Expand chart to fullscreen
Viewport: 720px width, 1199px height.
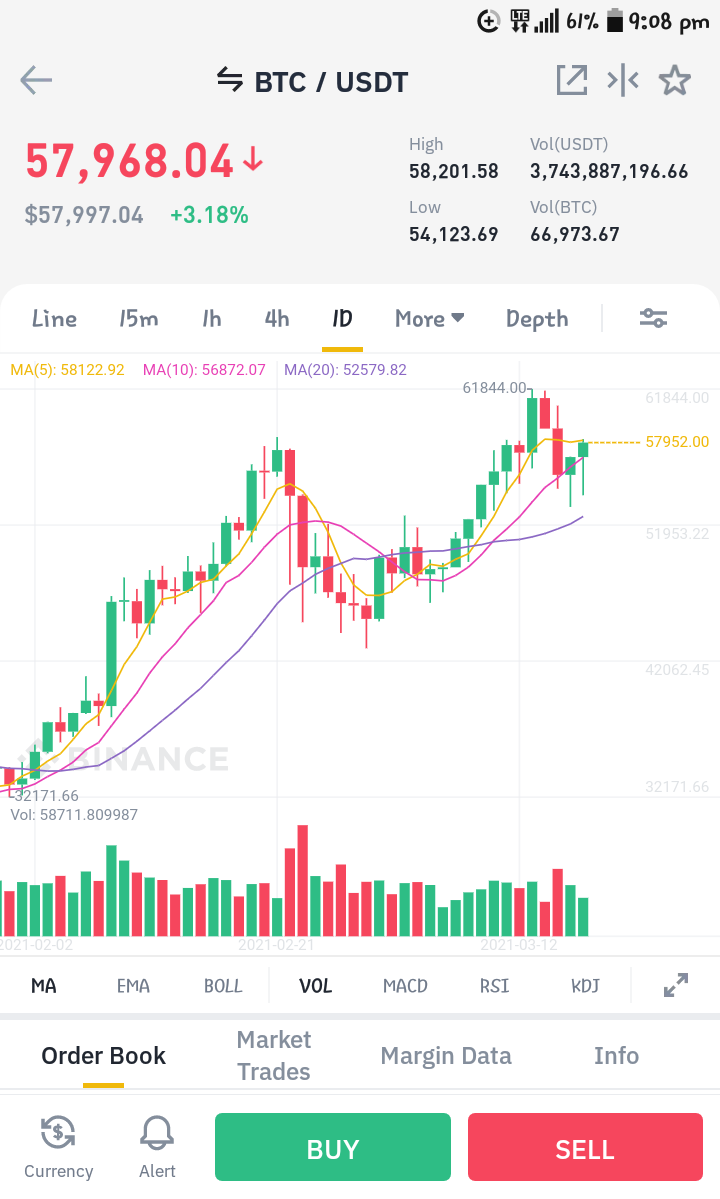pos(676,985)
